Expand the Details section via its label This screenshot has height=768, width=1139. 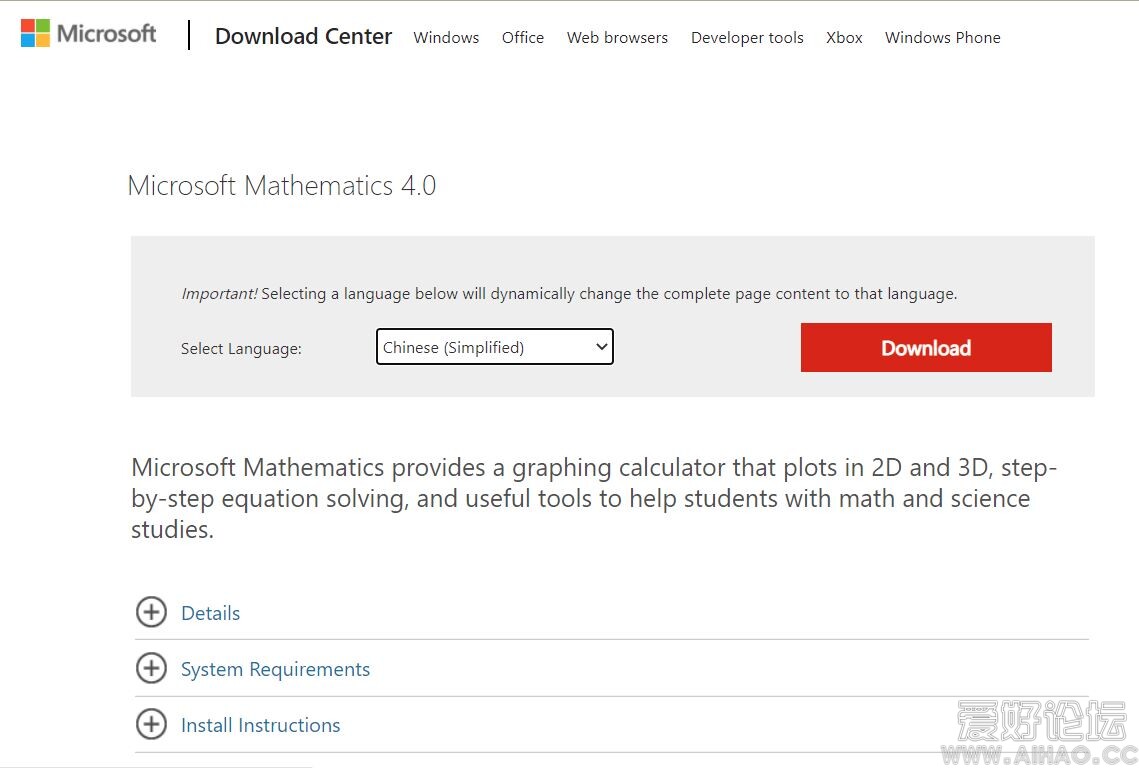coord(210,613)
